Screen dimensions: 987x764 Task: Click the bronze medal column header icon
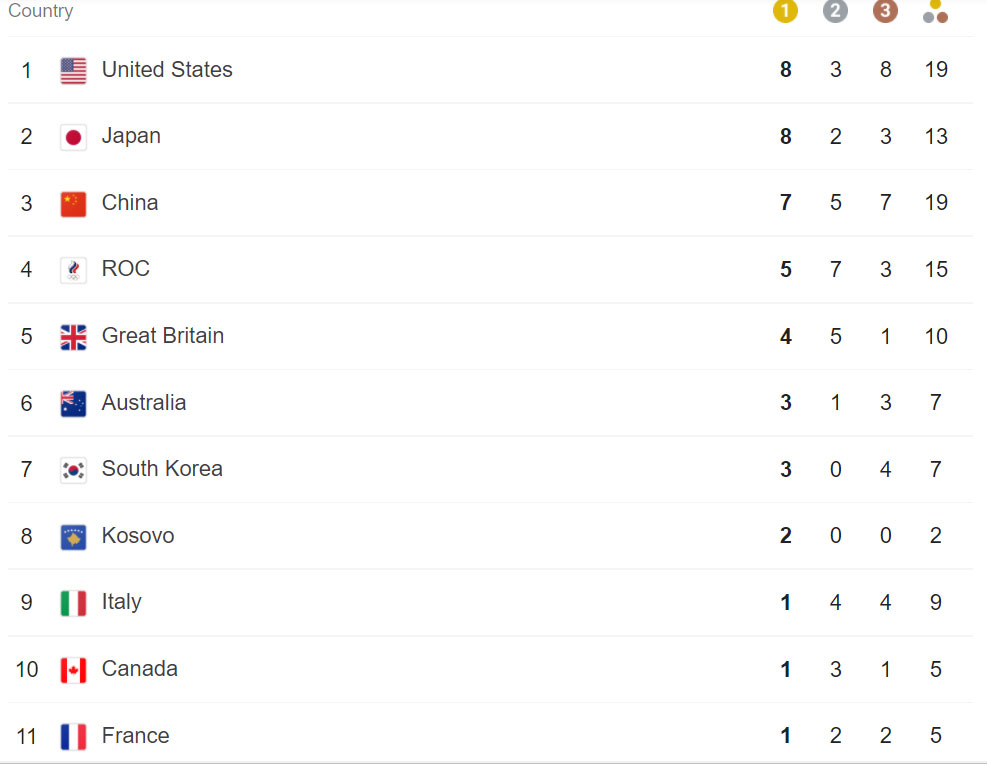tap(885, 11)
